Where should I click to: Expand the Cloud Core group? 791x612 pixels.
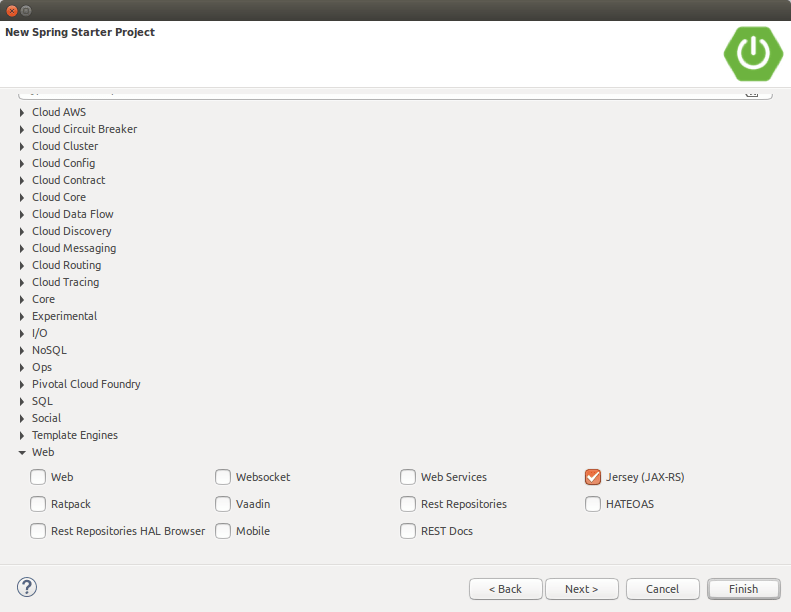tap(22, 198)
